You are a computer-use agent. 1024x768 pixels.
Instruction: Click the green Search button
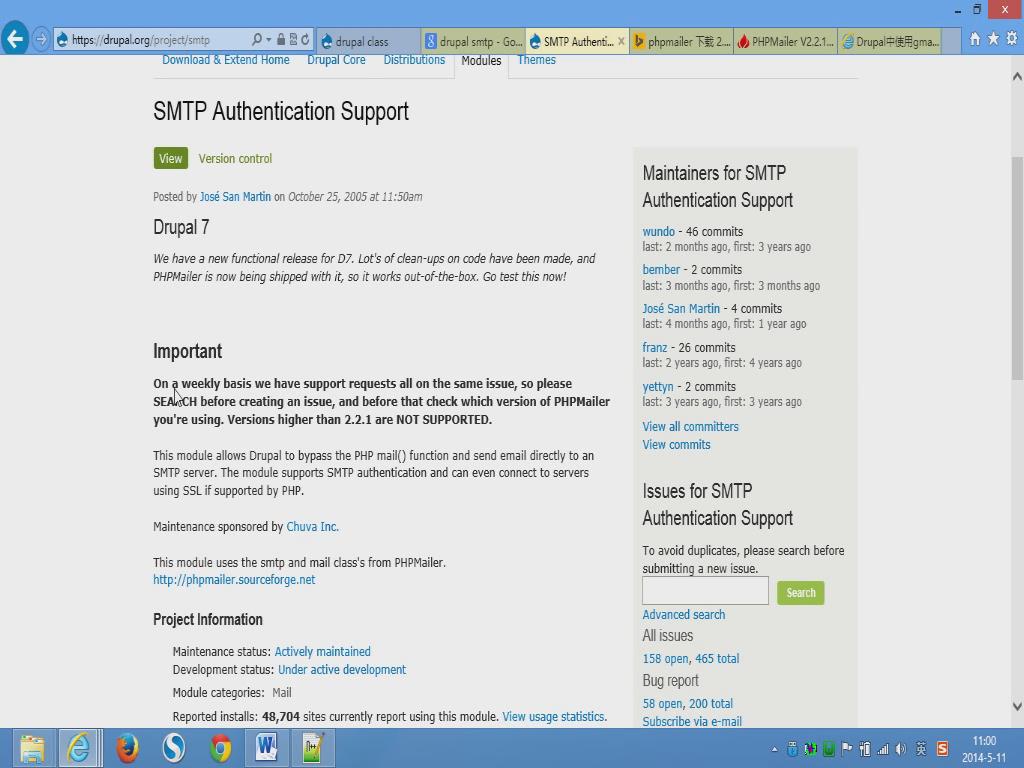click(x=801, y=593)
